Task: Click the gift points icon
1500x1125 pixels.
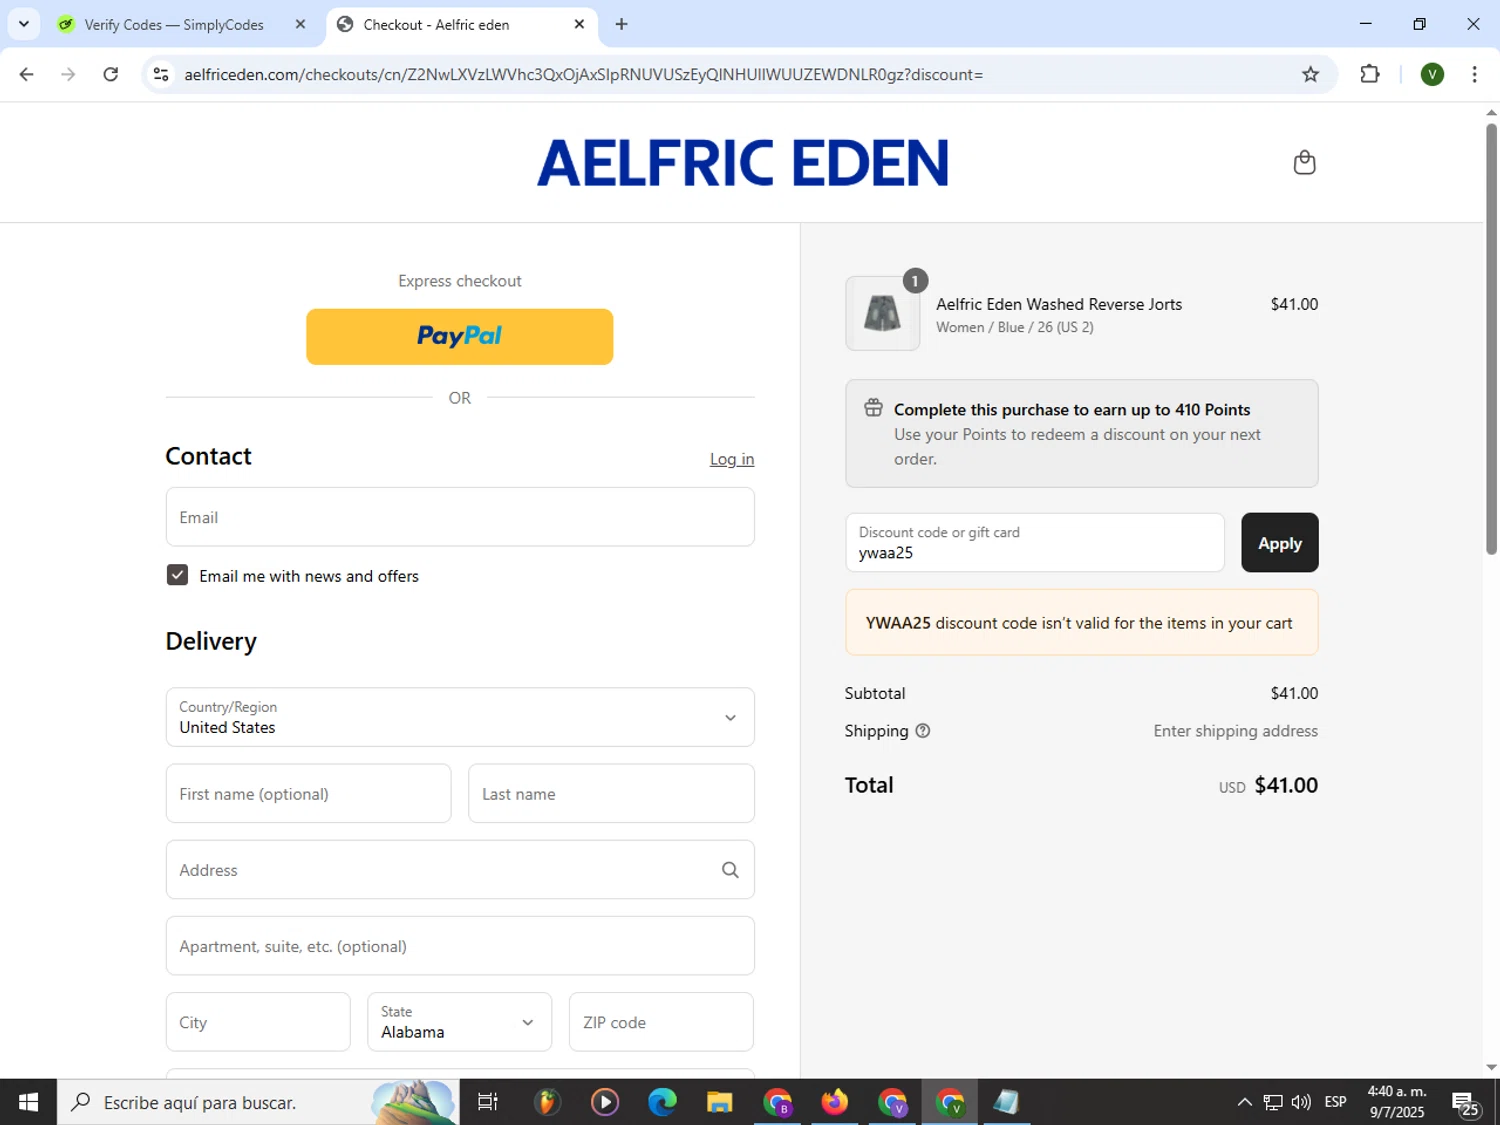Action: click(x=873, y=408)
